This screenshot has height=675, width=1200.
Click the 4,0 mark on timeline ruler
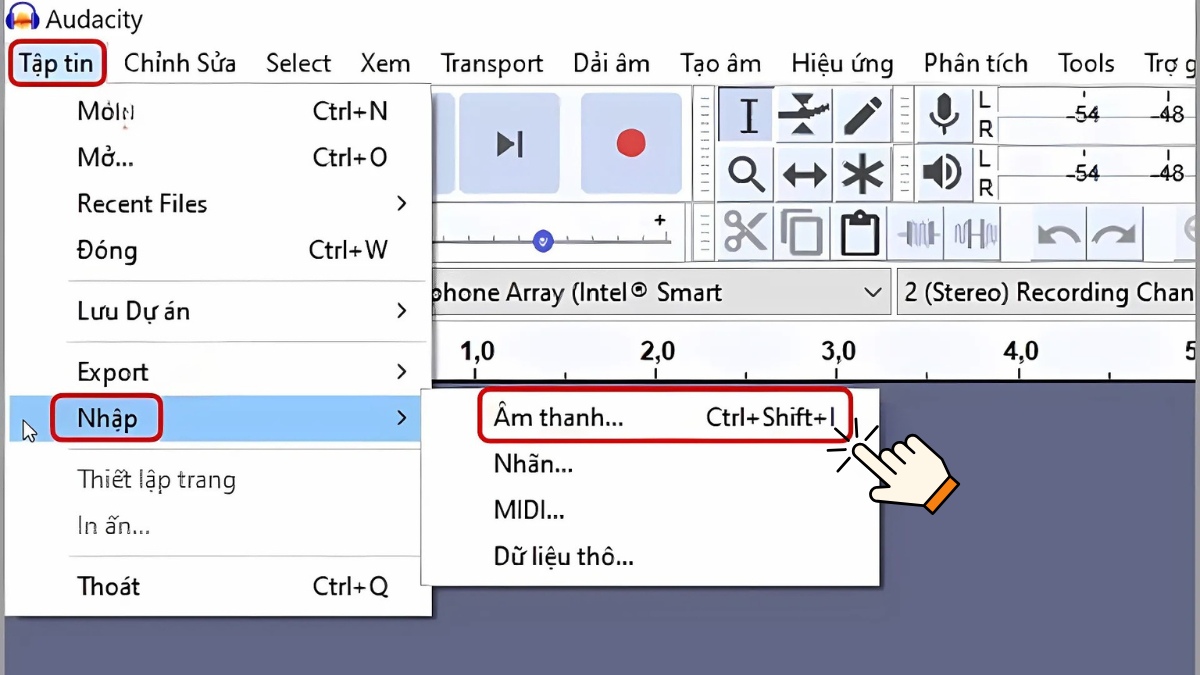(x=1019, y=351)
